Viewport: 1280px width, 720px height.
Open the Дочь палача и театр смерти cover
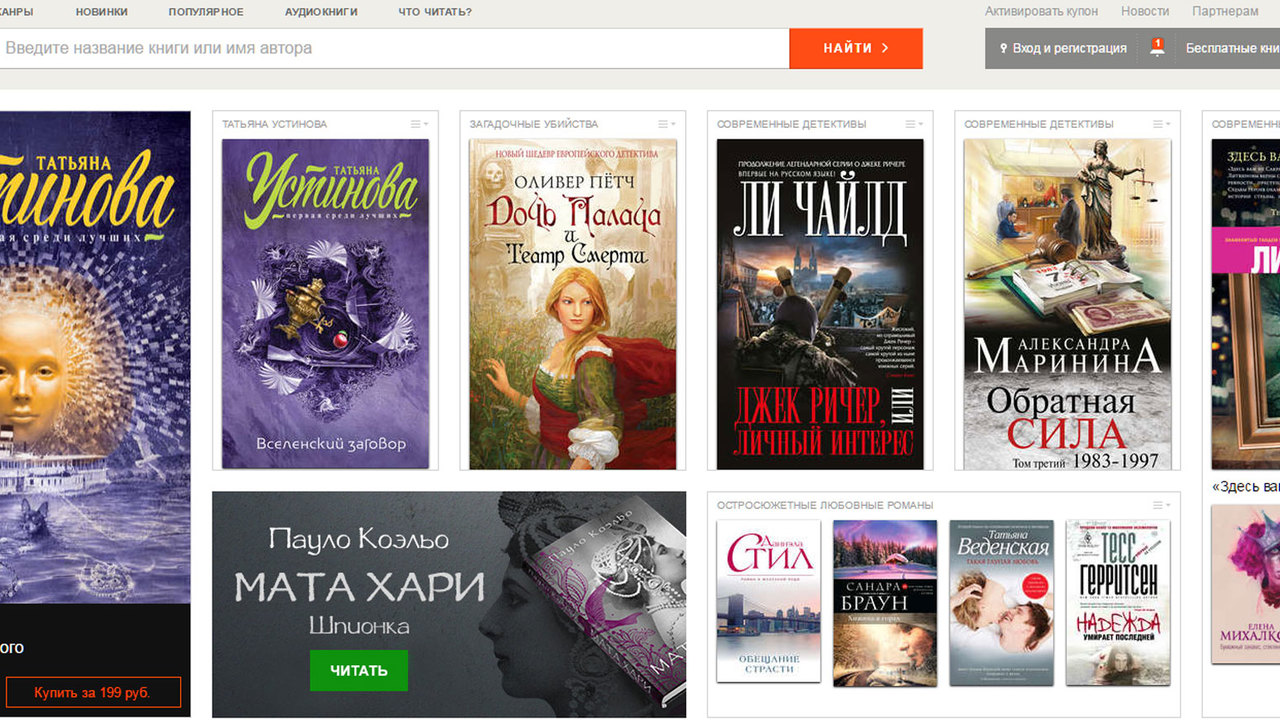click(573, 304)
